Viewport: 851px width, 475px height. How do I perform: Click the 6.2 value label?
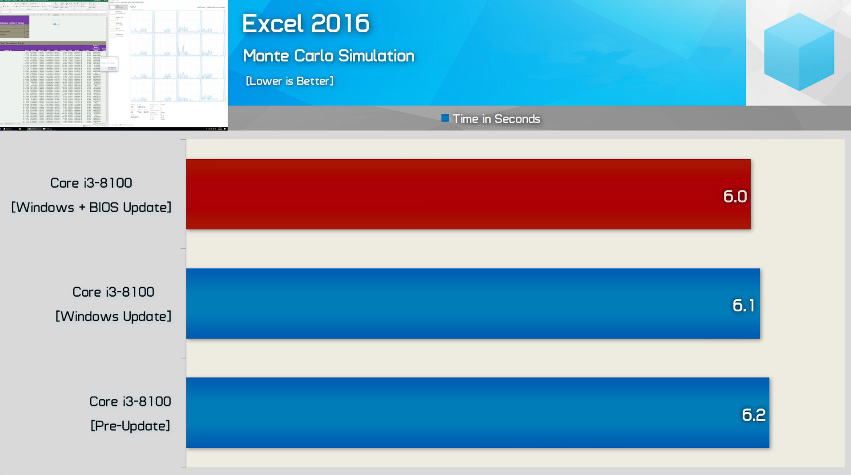(x=753, y=415)
